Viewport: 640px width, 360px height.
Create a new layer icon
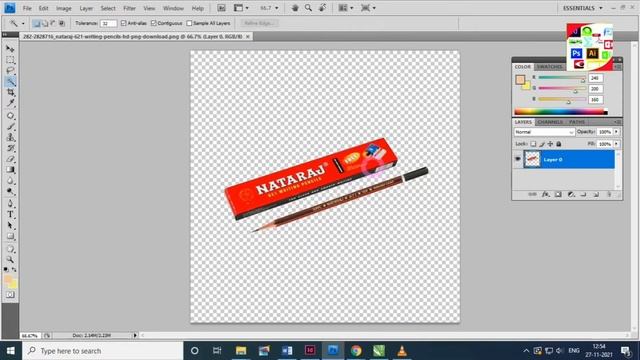click(x=596, y=195)
